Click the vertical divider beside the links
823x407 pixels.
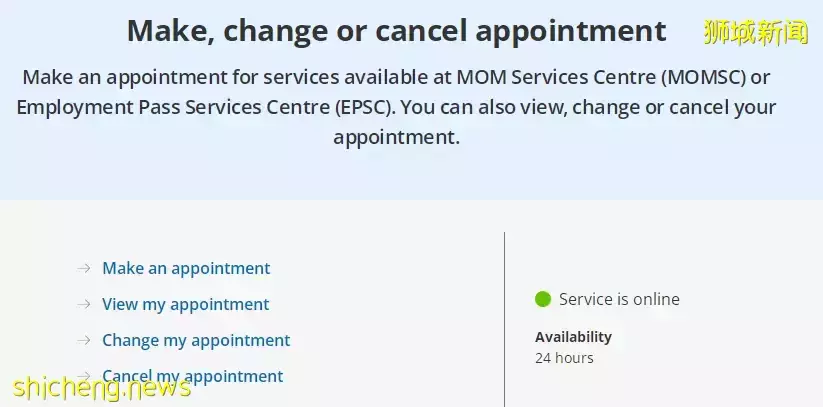(504, 320)
